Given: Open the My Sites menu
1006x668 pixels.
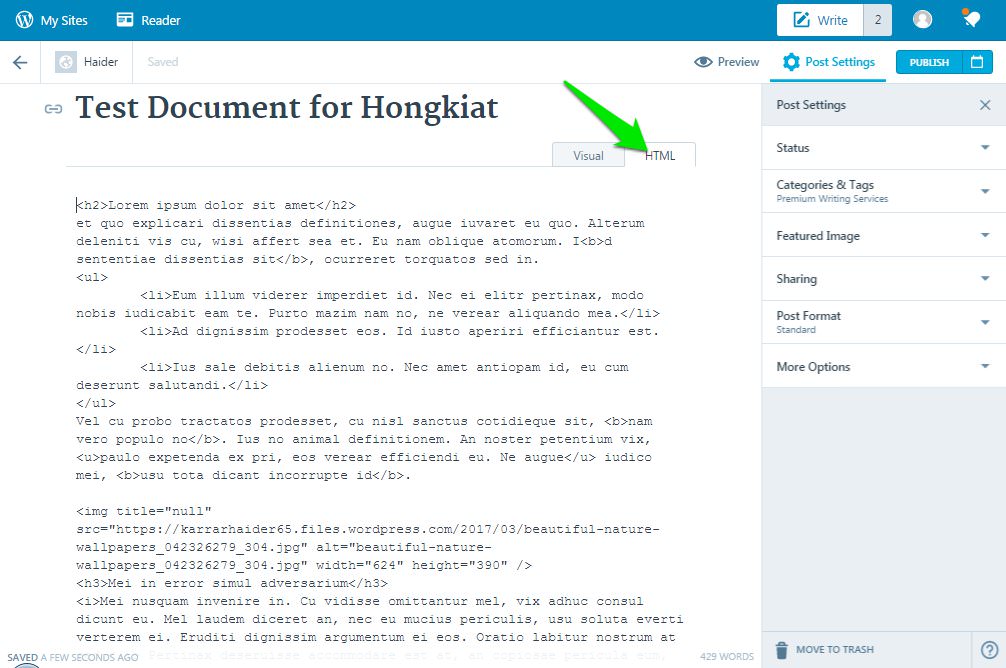Looking at the screenshot, I should click(x=61, y=19).
